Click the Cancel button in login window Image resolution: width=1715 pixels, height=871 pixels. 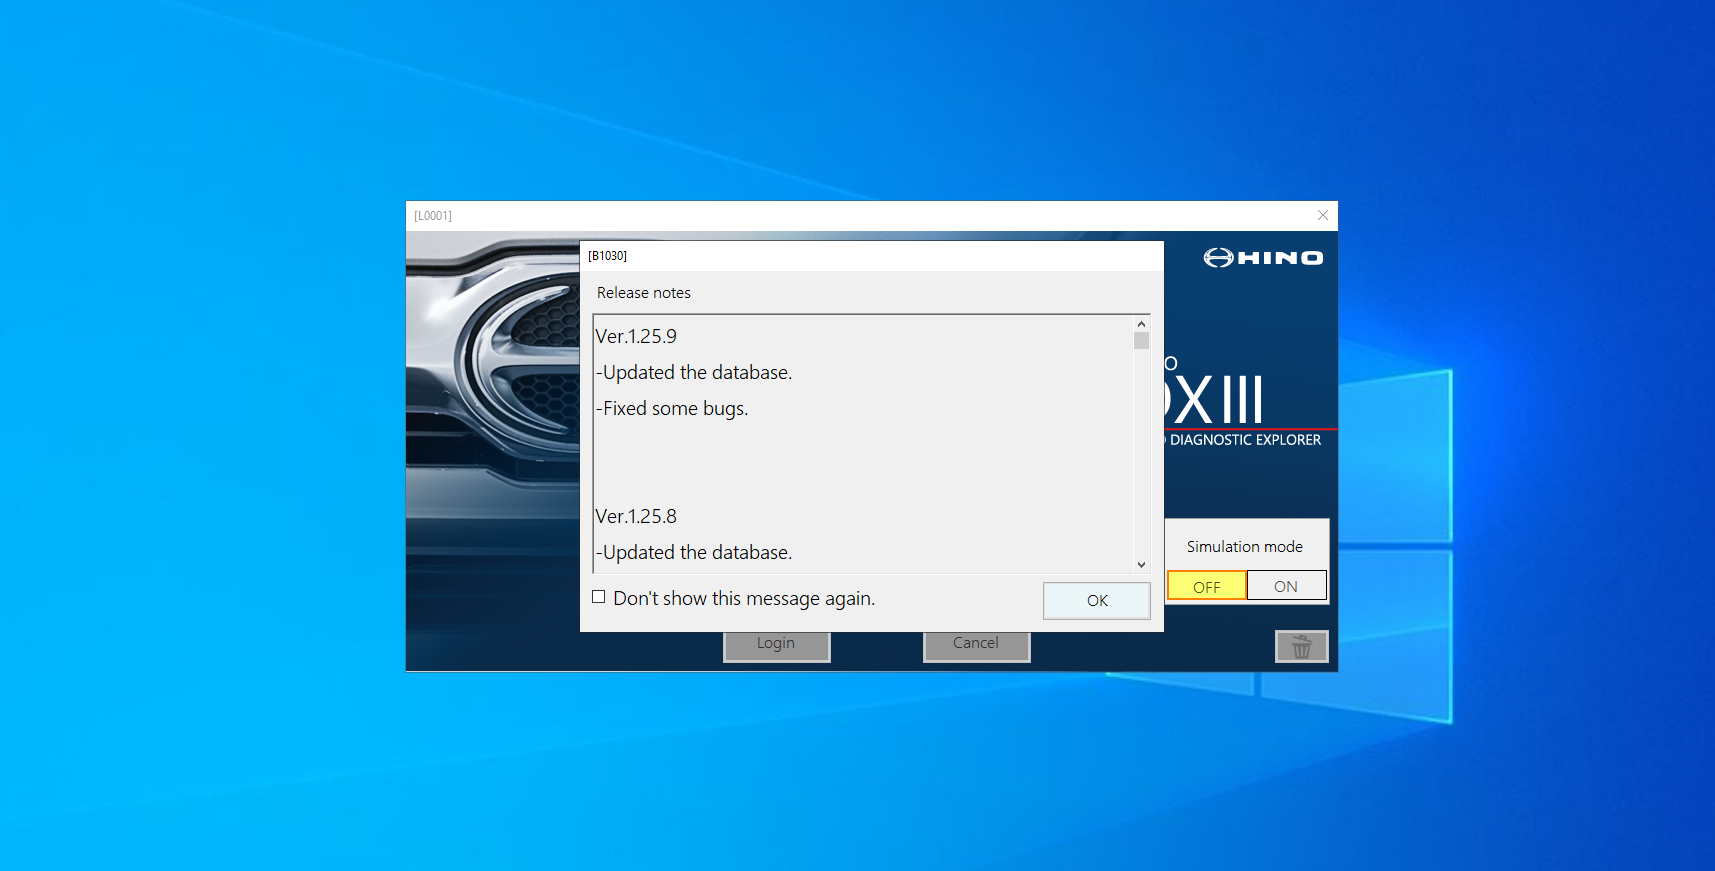pyautogui.click(x=976, y=645)
